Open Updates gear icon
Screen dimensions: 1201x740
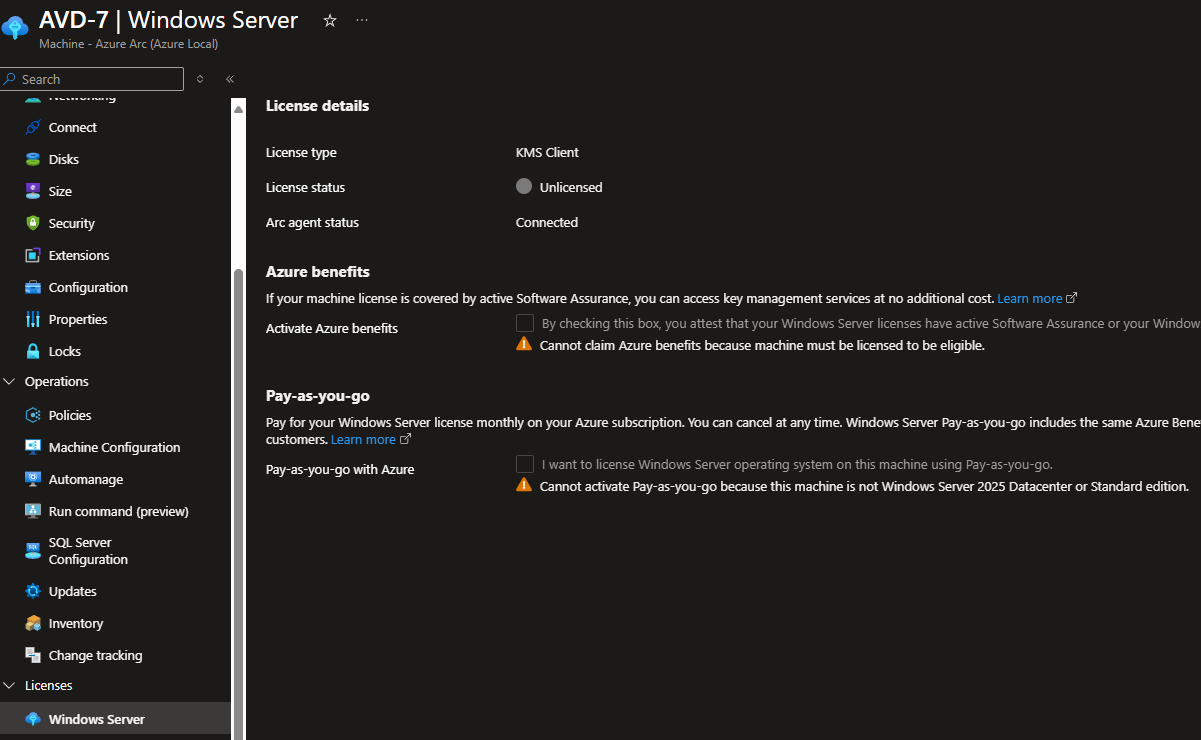click(x=33, y=591)
